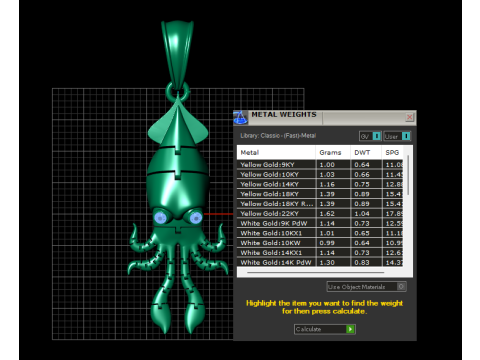The height and width of the screenshot is (360, 480).
Task: Click the squid's right blue gemstone eye
Action: (x=195, y=218)
